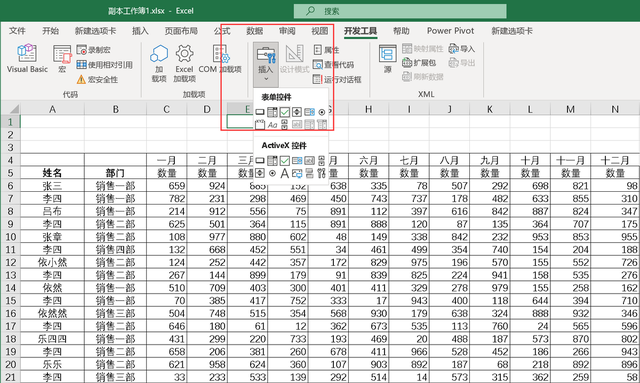Open ActiveX More Controls tools icon

(322, 173)
